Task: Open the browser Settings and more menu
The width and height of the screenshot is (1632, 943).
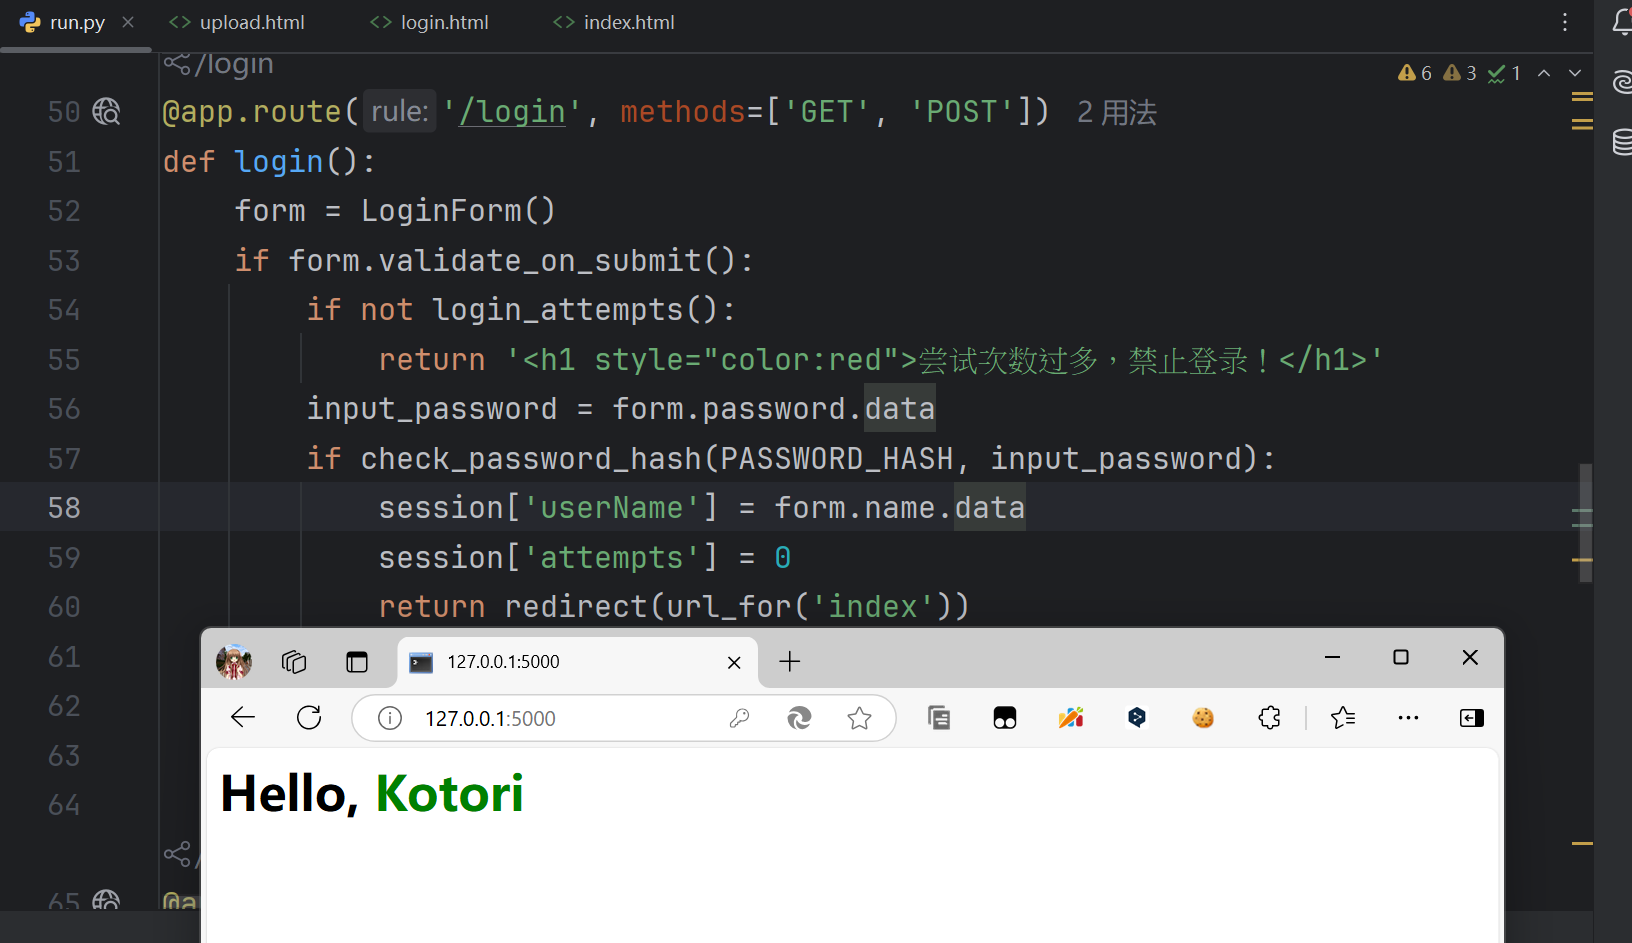Action: pos(1408,718)
